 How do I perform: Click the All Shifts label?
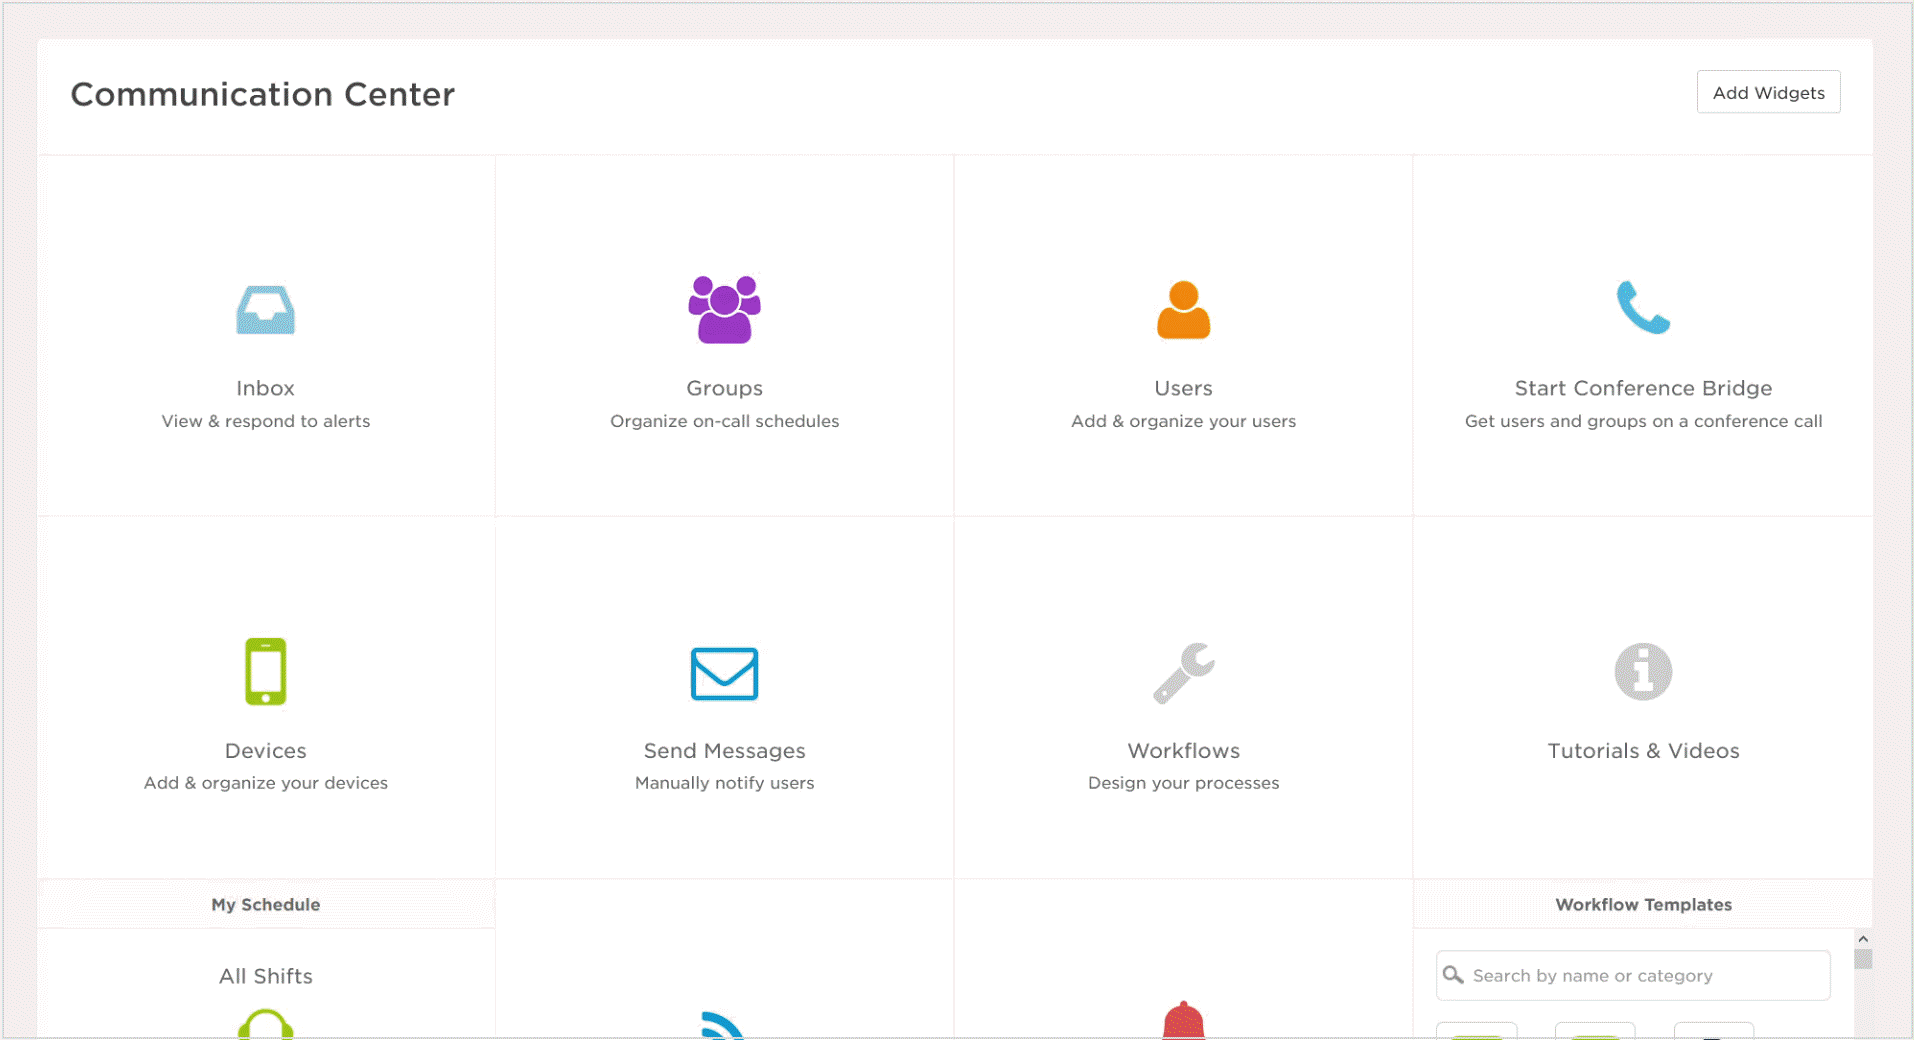(x=265, y=976)
